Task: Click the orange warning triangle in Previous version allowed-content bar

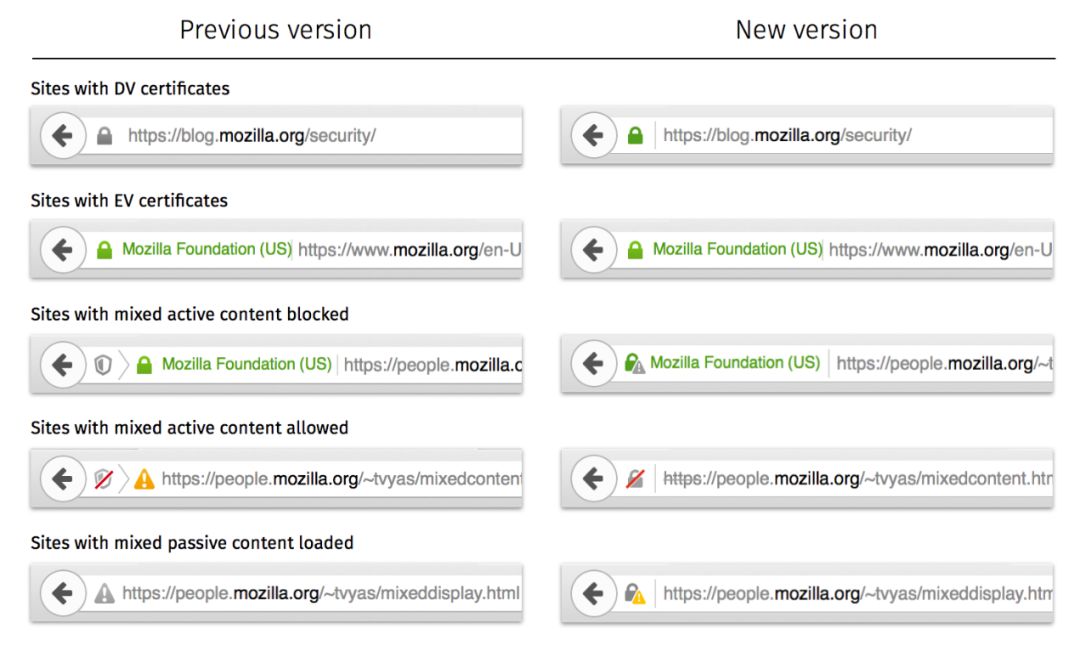Action: click(144, 480)
